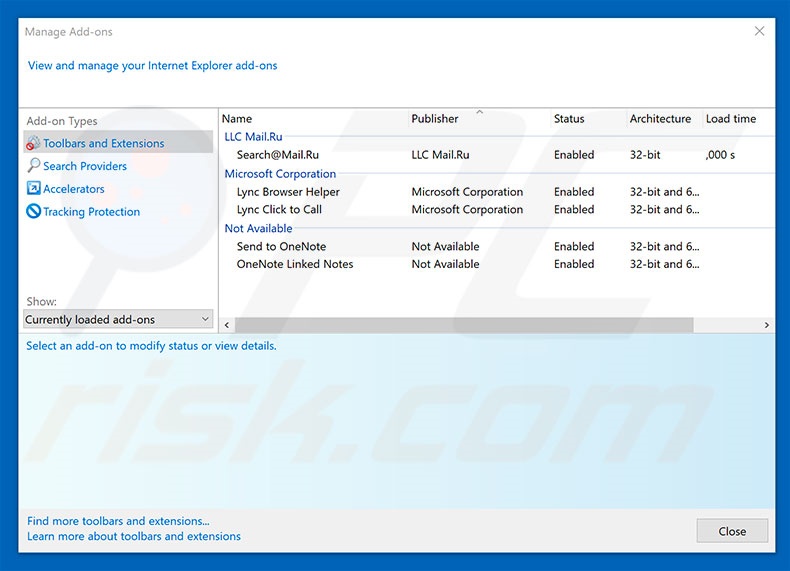Select the Send to OneNote add-on
This screenshot has height=571, width=790.
[x=281, y=246]
